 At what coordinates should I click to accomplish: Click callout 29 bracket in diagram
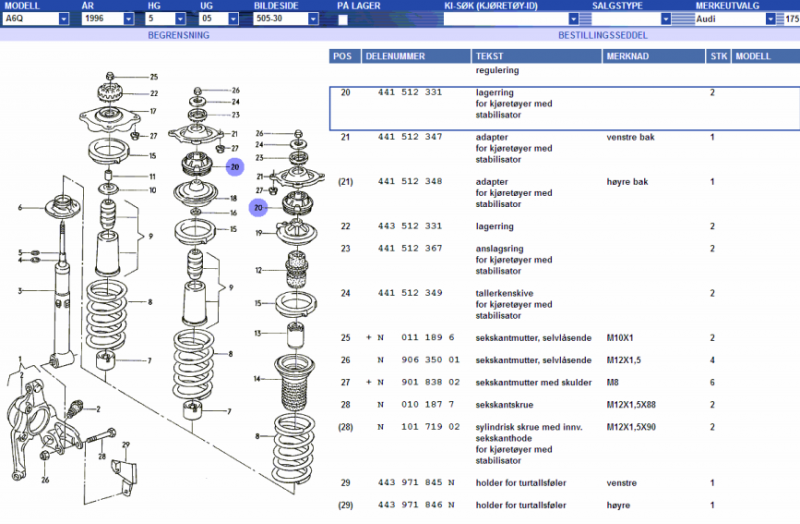click(125, 444)
